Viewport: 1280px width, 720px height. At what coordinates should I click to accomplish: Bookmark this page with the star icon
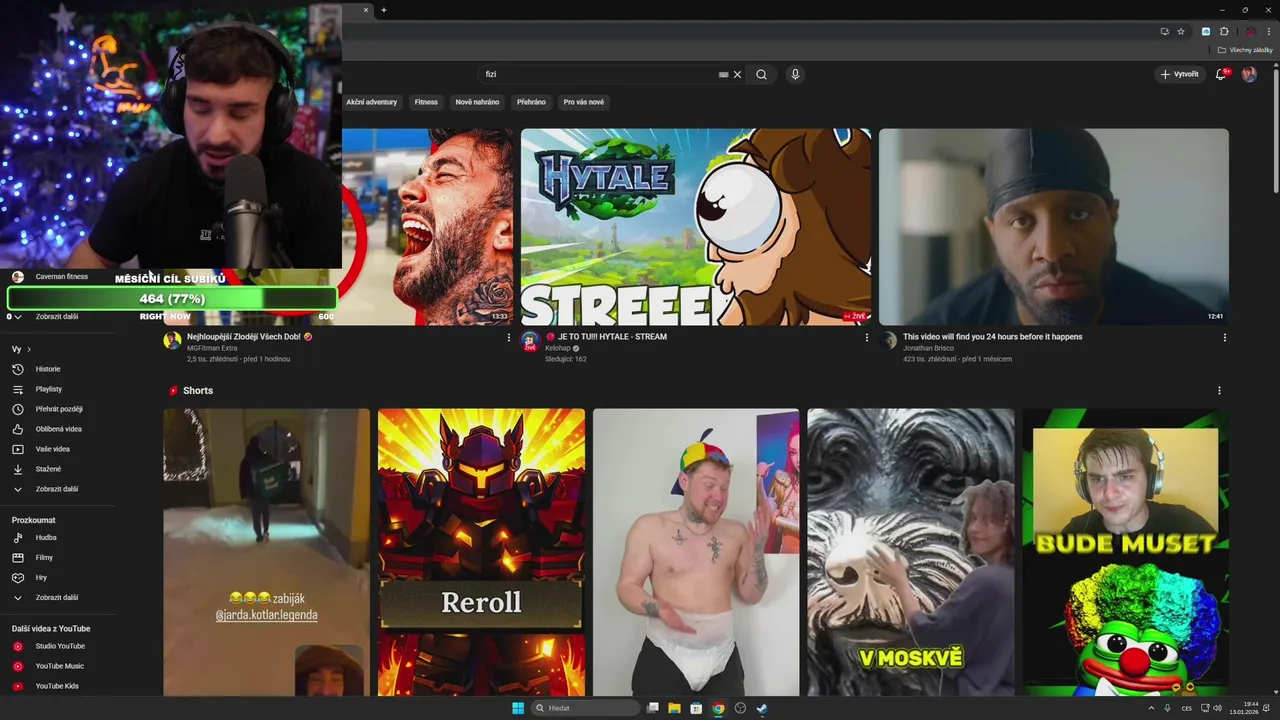click(x=1181, y=31)
